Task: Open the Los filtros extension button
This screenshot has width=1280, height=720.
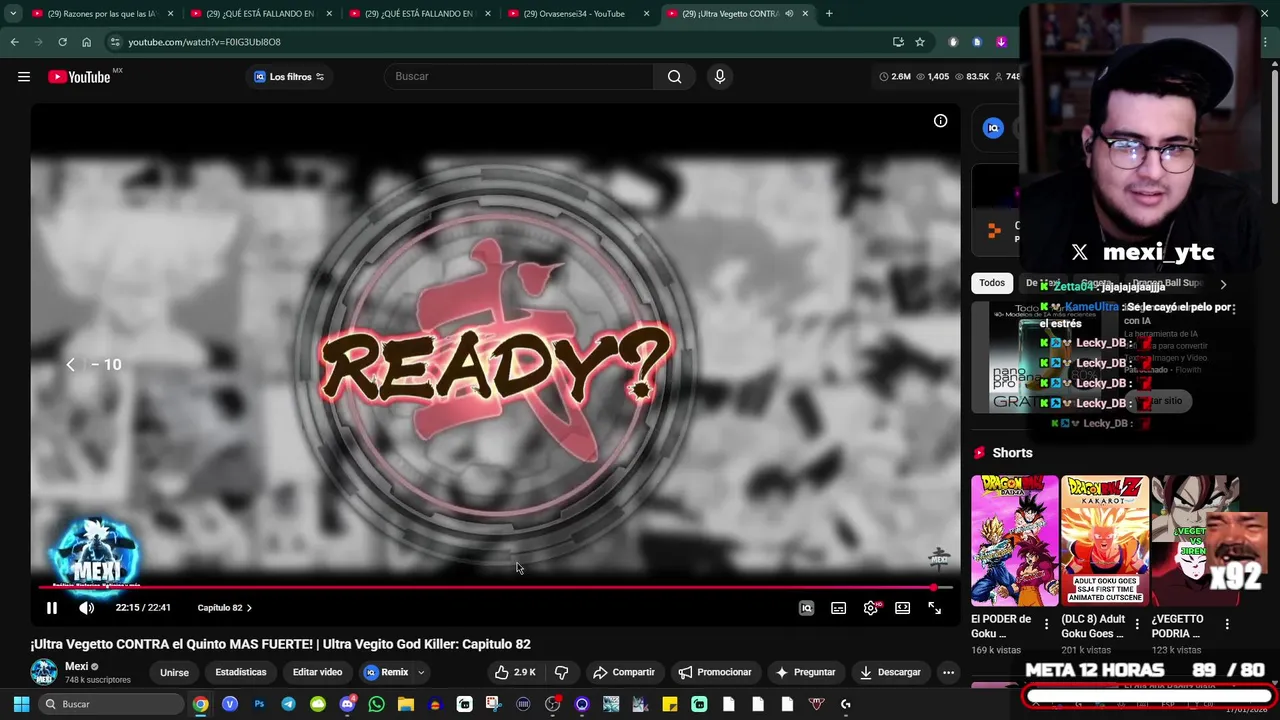Action: 289,77
